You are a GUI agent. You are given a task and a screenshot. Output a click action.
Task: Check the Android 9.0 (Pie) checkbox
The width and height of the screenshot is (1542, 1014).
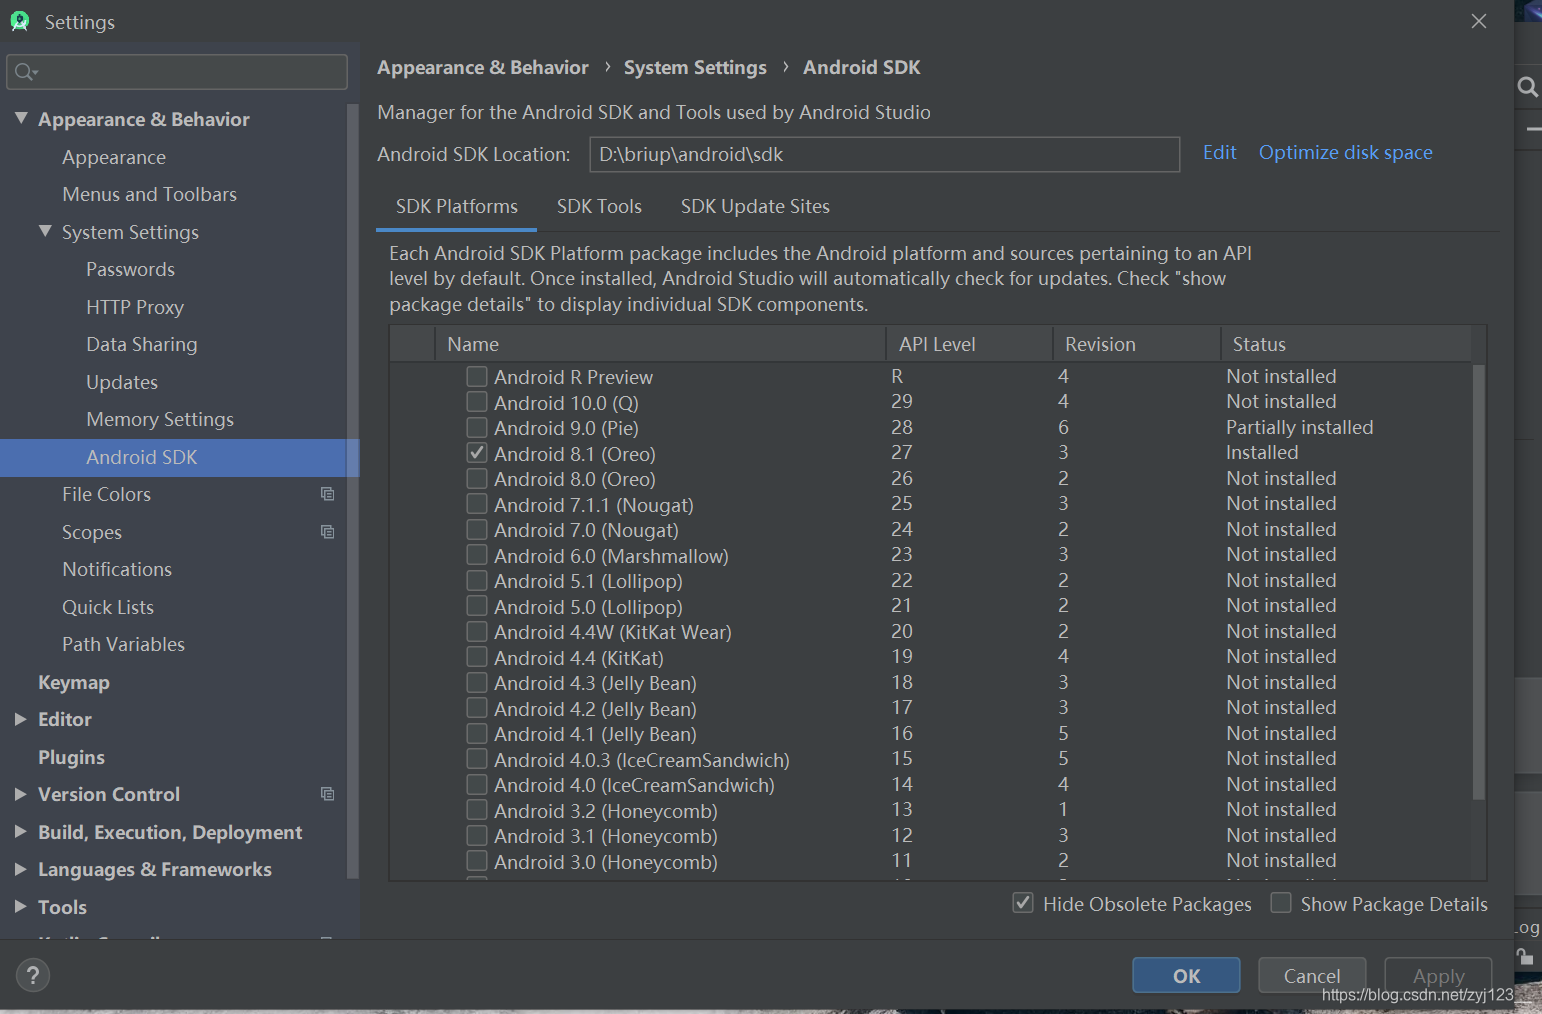click(477, 427)
